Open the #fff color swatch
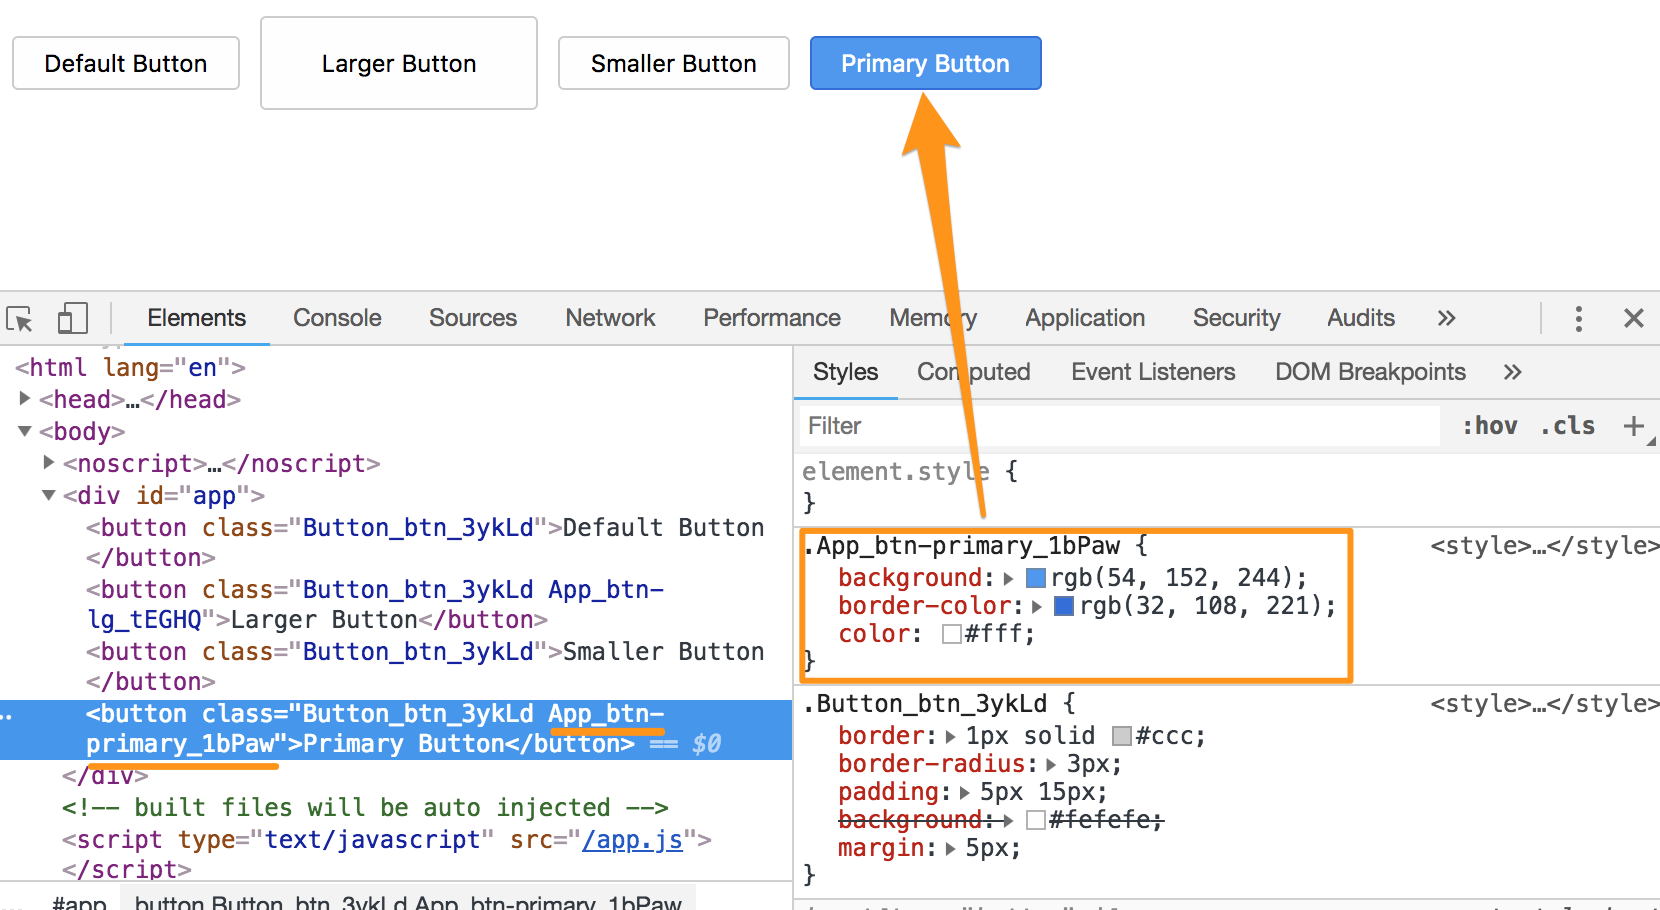 [952, 634]
